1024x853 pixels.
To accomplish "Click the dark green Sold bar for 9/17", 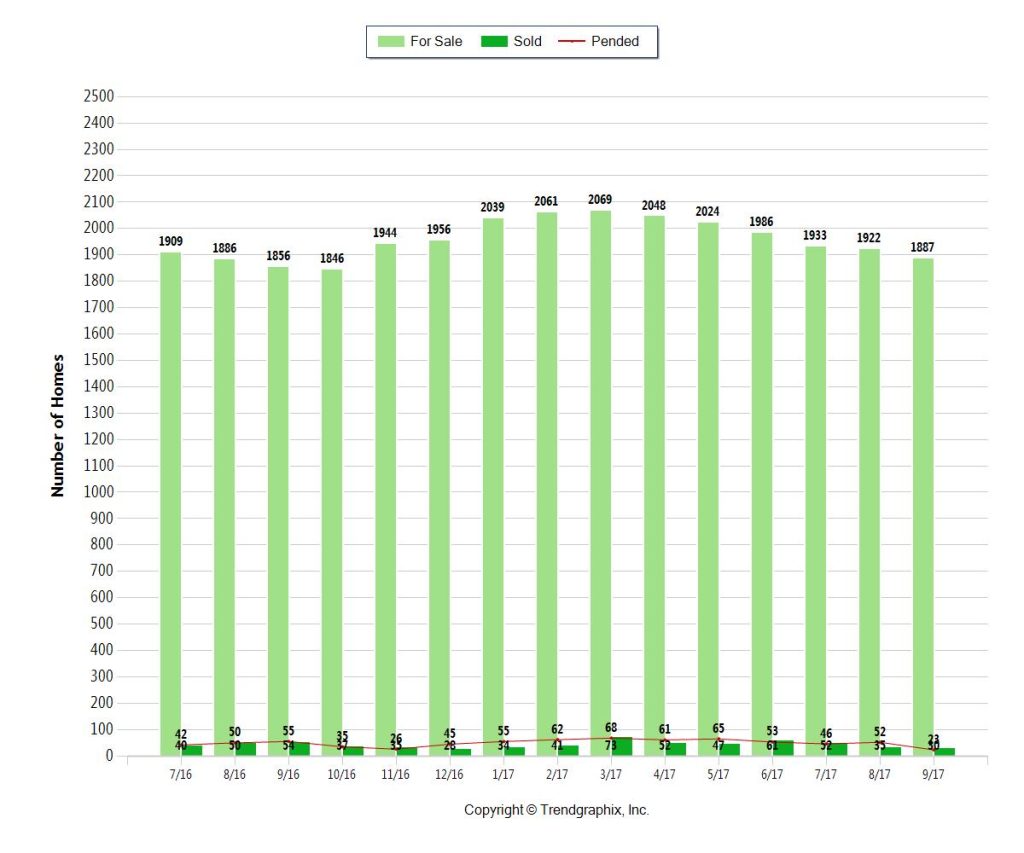I will pyautogui.click(x=944, y=752).
